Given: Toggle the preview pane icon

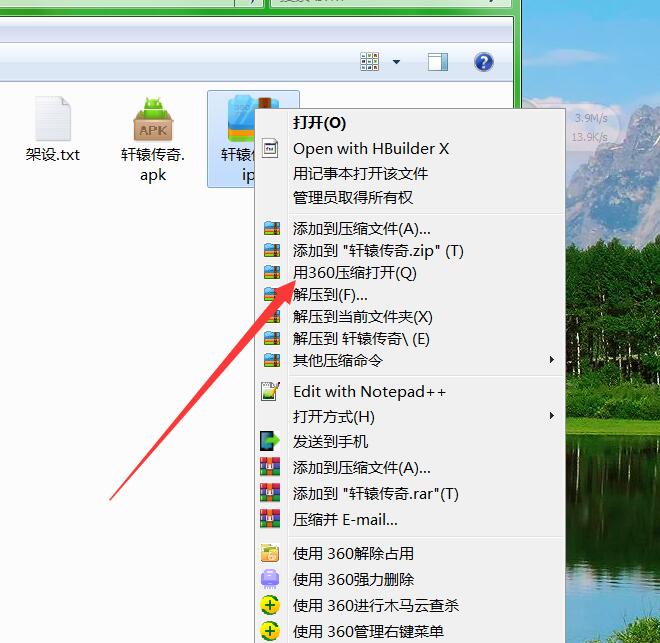Looking at the screenshot, I should [x=438, y=62].
